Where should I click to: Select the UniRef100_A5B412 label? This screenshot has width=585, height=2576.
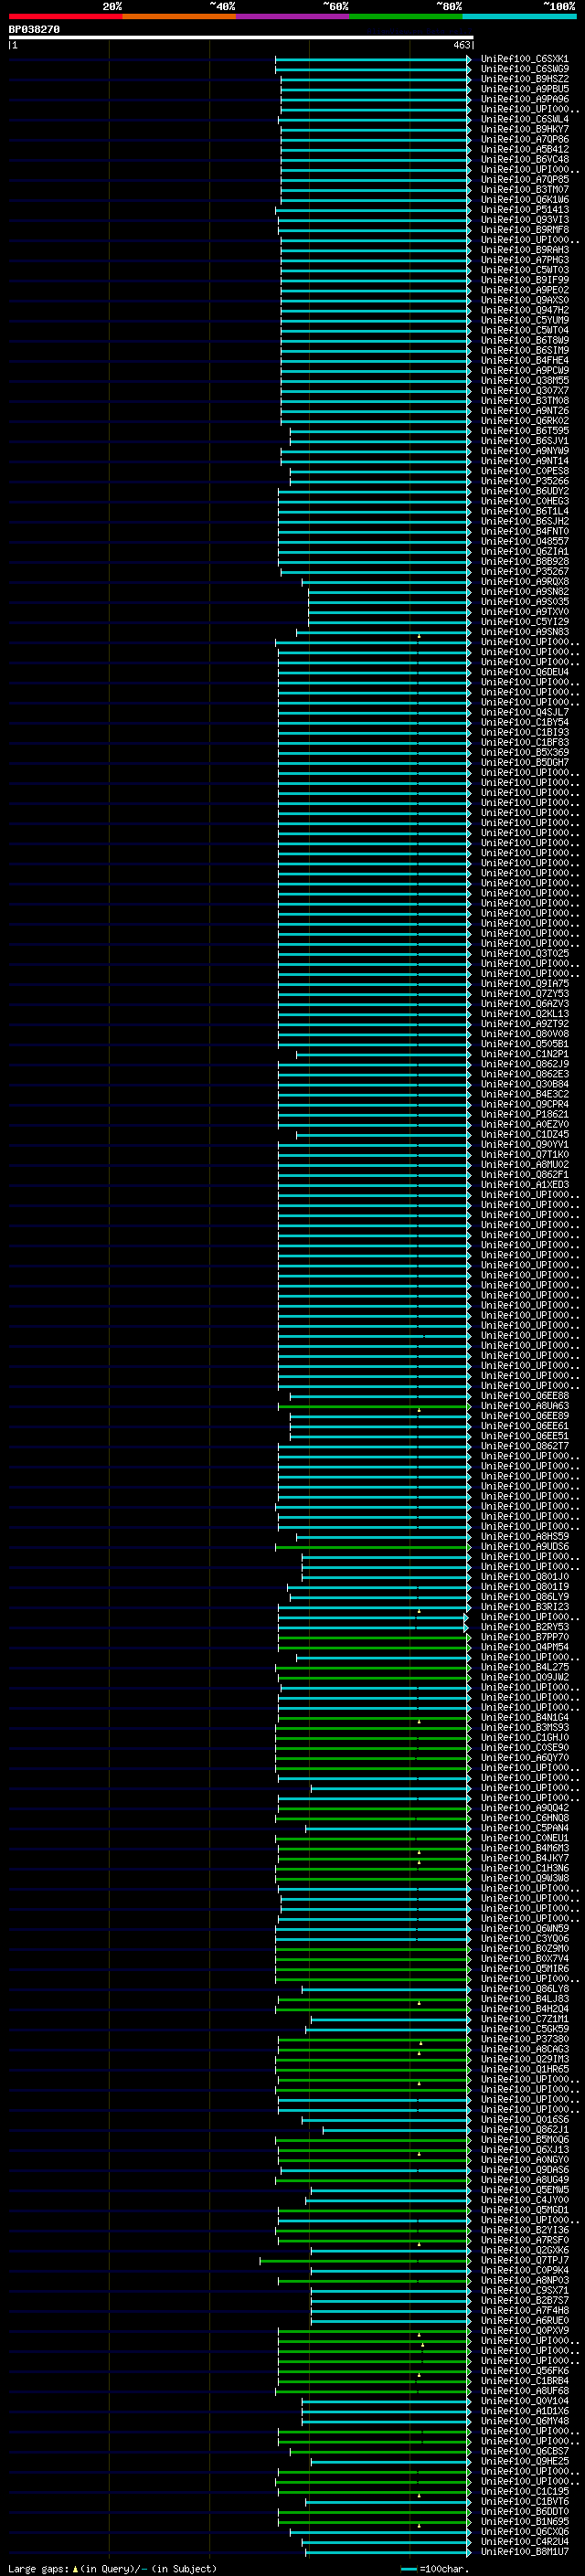(x=525, y=149)
